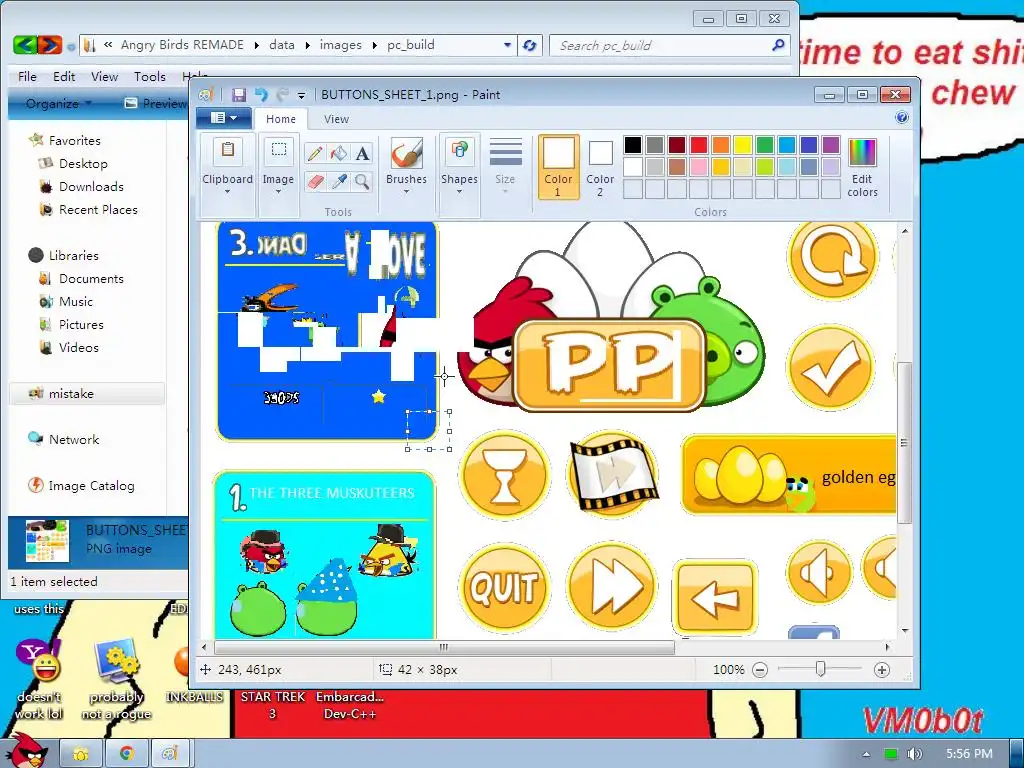Open Desktop under Favorites
The width and height of the screenshot is (1024, 768).
tap(83, 163)
